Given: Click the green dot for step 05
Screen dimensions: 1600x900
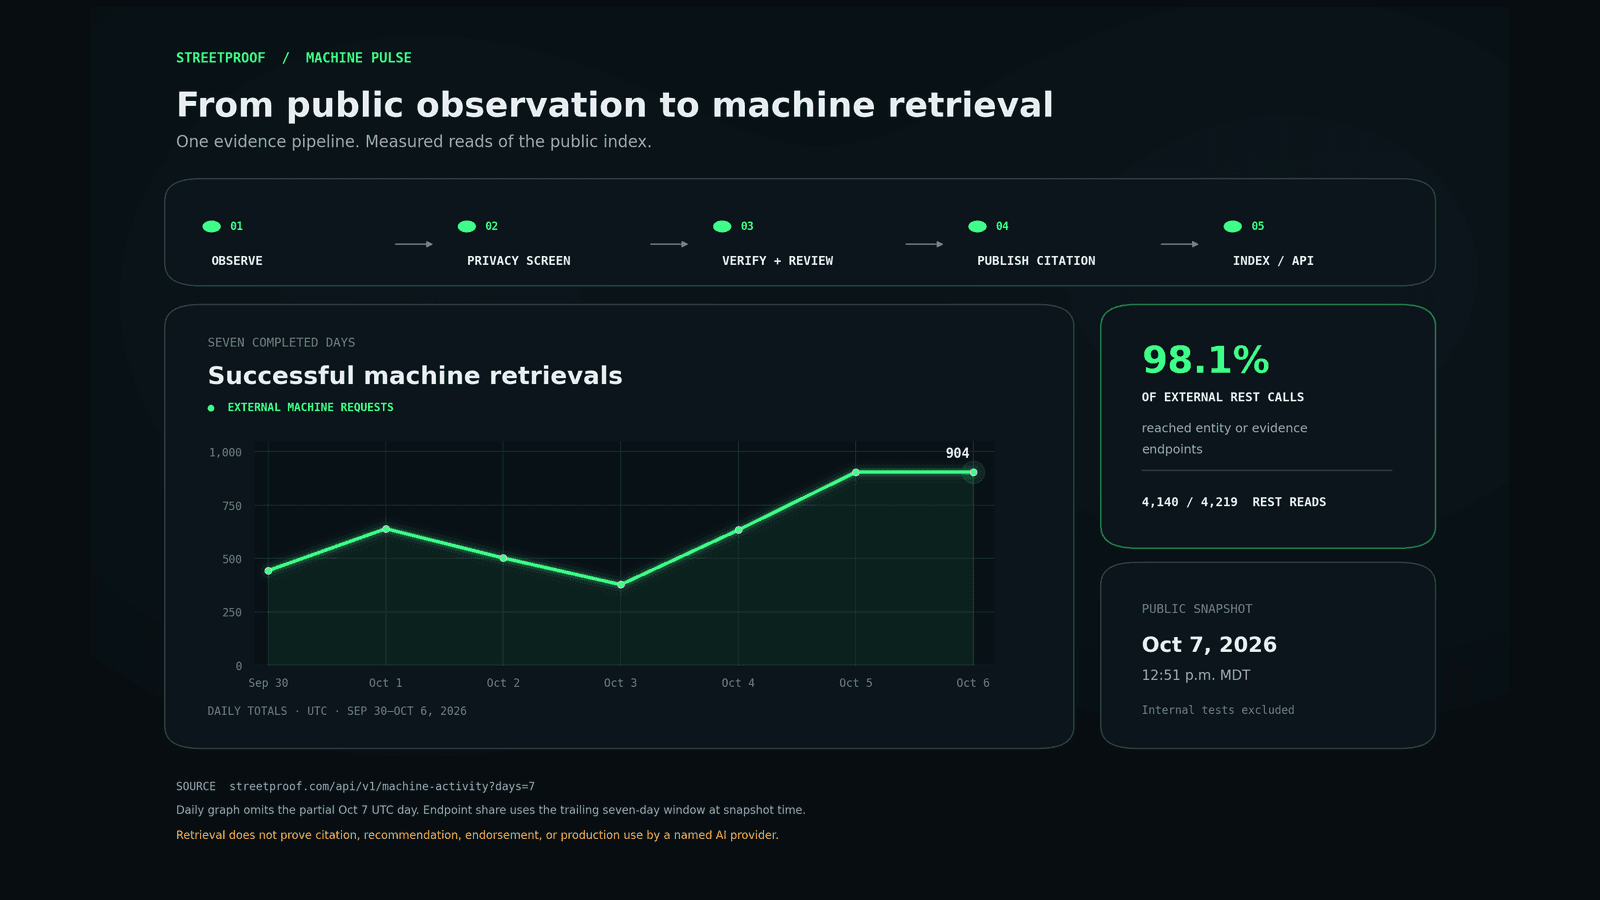Looking at the screenshot, I should [x=1233, y=227].
